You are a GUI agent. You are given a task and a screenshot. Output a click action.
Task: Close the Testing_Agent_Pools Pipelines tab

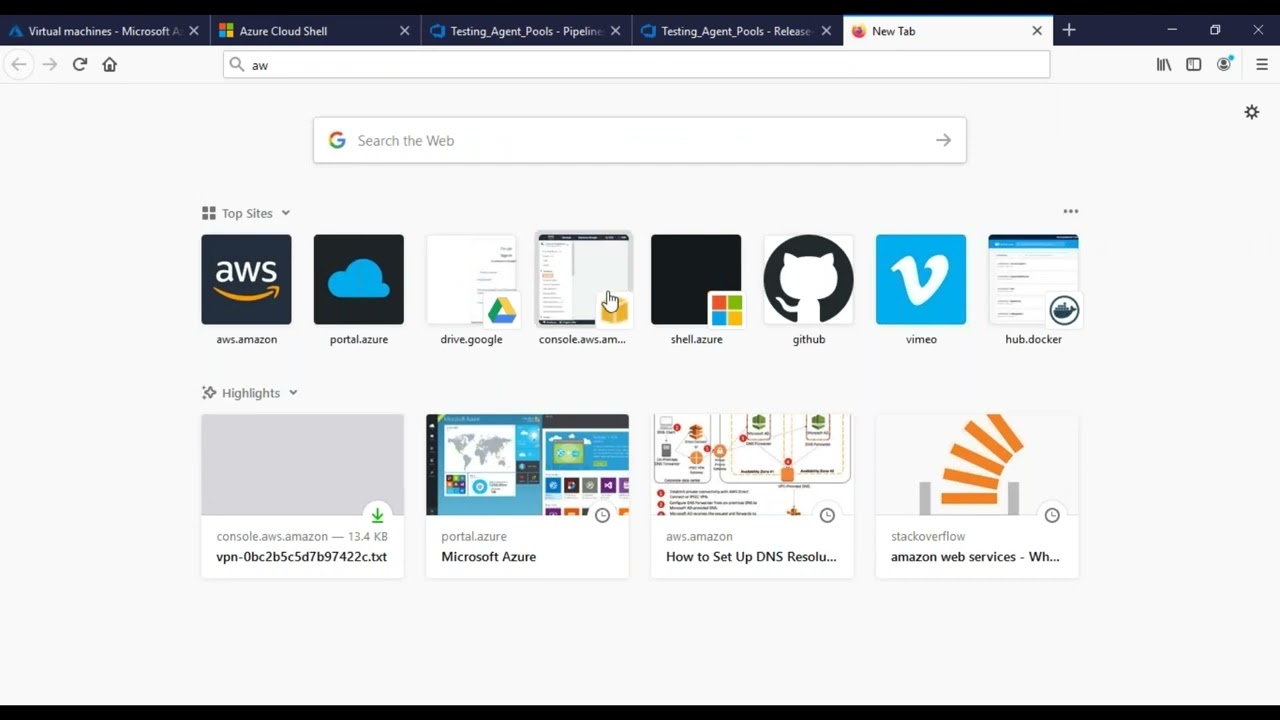coord(616,31)
